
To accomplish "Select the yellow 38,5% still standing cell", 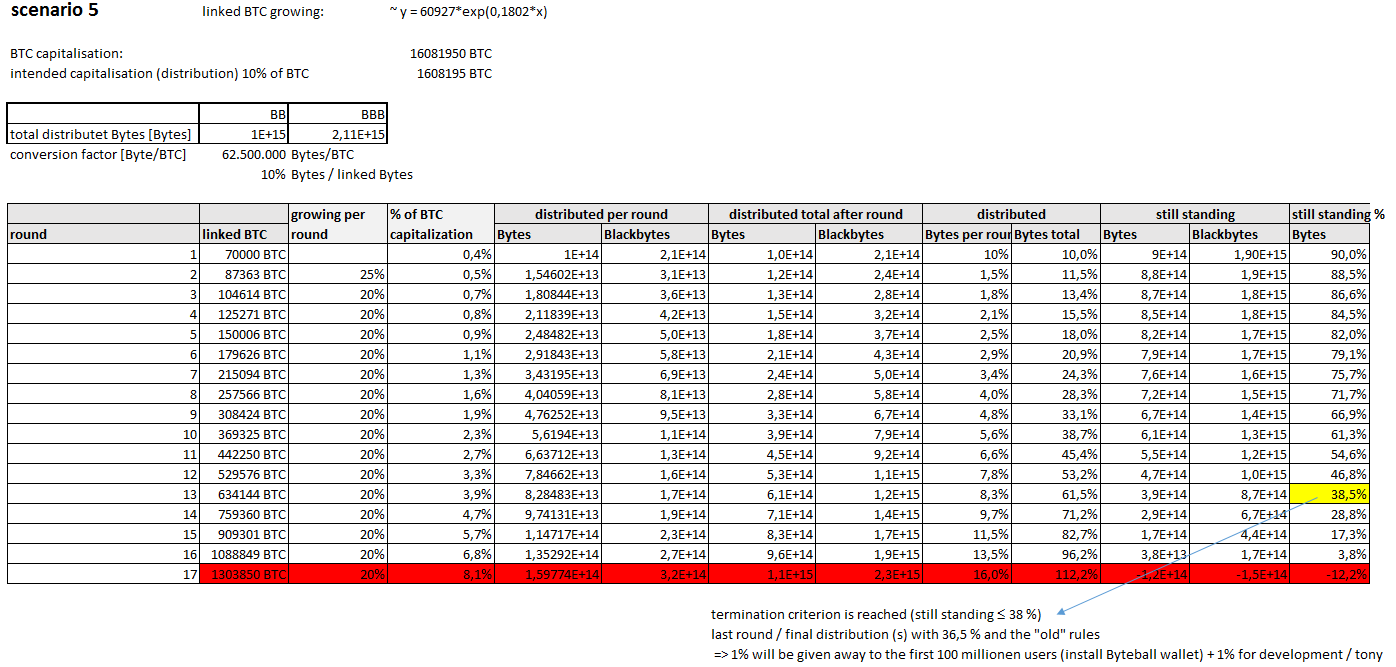I will point(1329,494).
